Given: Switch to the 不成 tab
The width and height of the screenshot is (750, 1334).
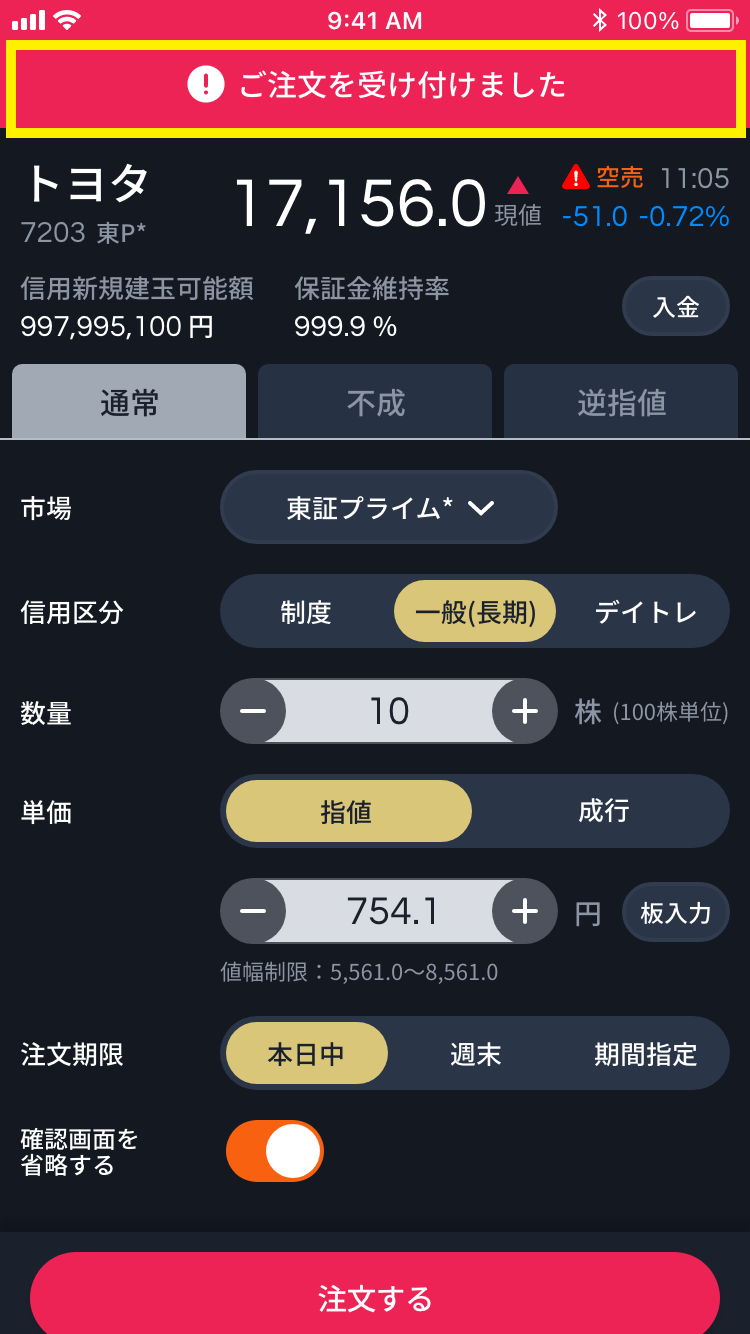Looking at the screenshot, I should [375, 402].
